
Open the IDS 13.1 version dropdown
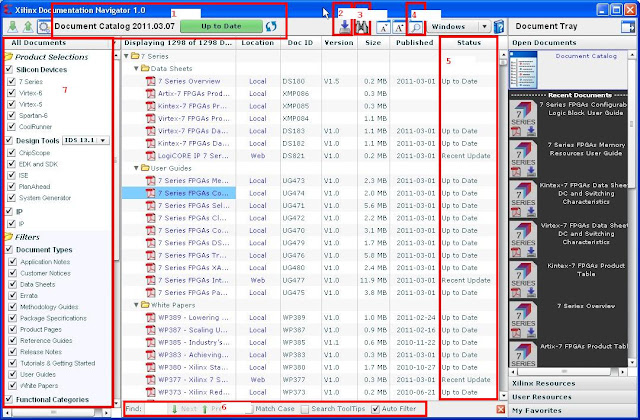86,140
